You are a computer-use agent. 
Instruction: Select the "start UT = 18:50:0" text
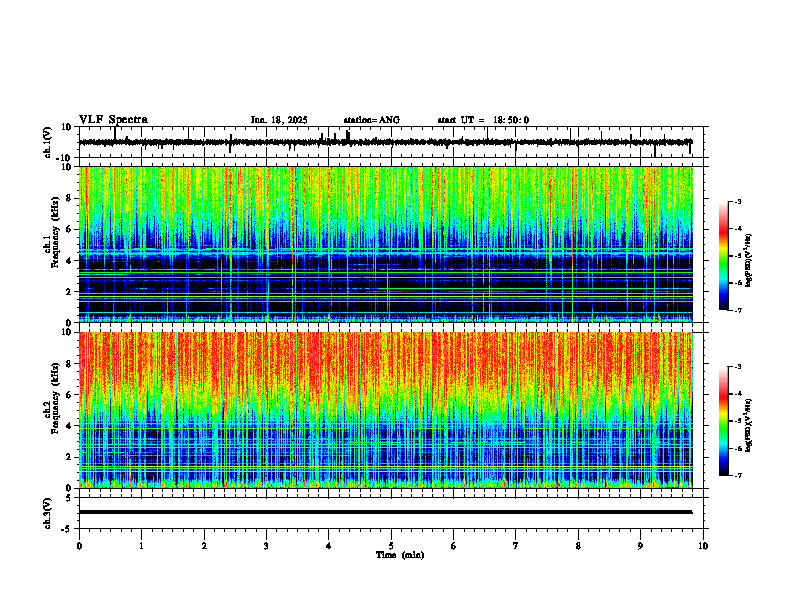pyautogui.click(x=483, y=120)
